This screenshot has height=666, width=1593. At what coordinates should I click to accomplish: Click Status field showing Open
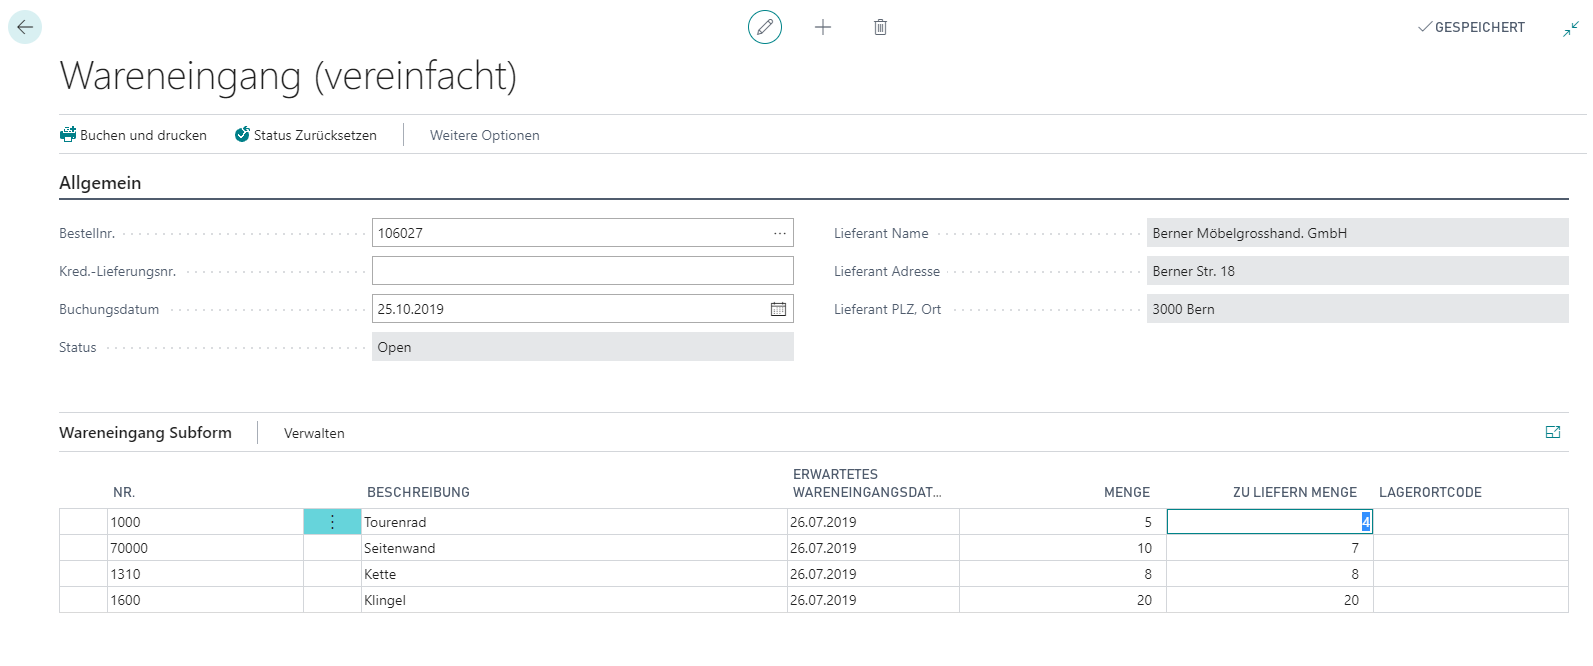[x=582, y=347]
